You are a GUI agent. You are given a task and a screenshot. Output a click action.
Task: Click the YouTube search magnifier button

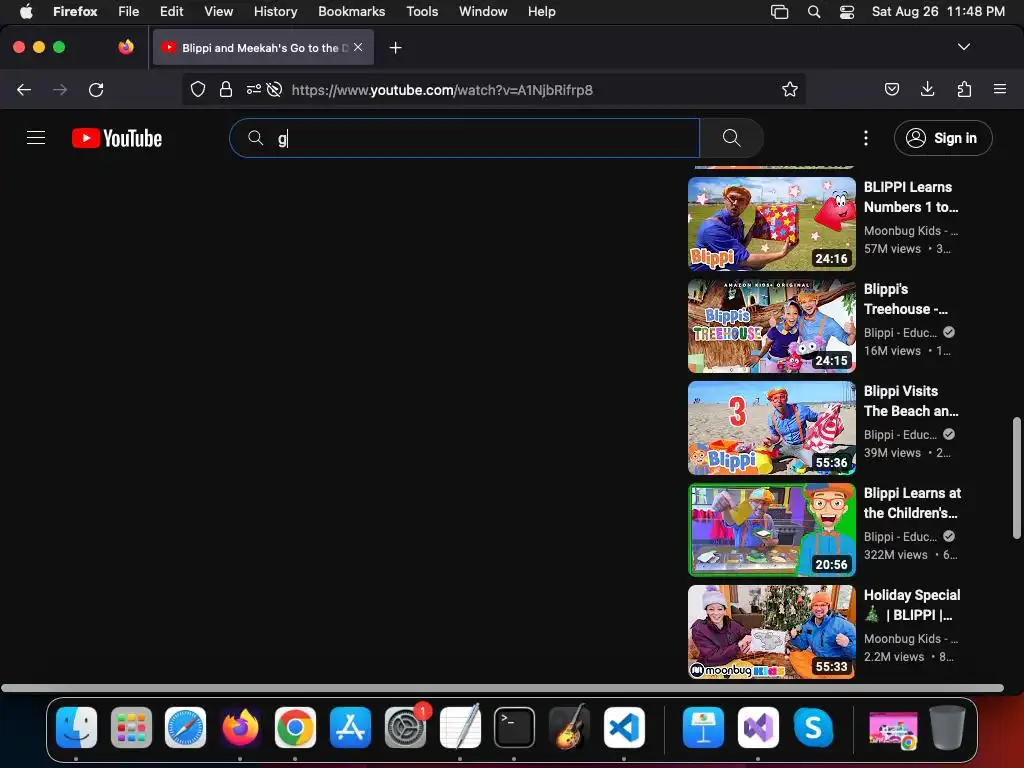[731, 138]
